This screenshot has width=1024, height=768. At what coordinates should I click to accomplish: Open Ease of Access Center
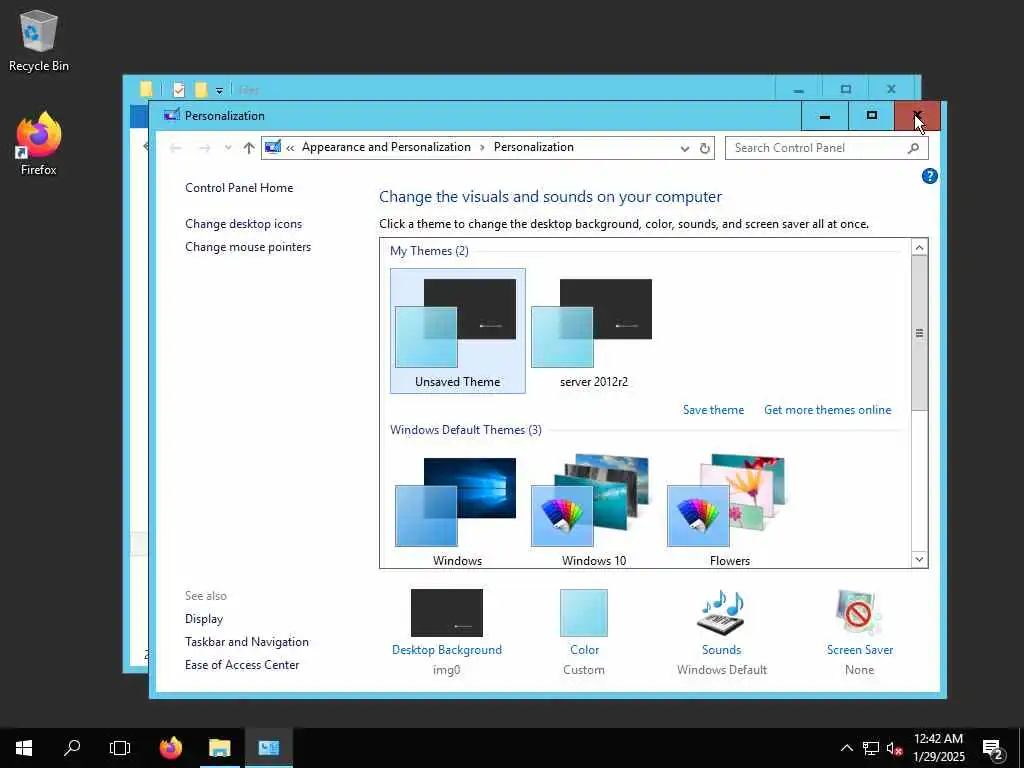242,665
